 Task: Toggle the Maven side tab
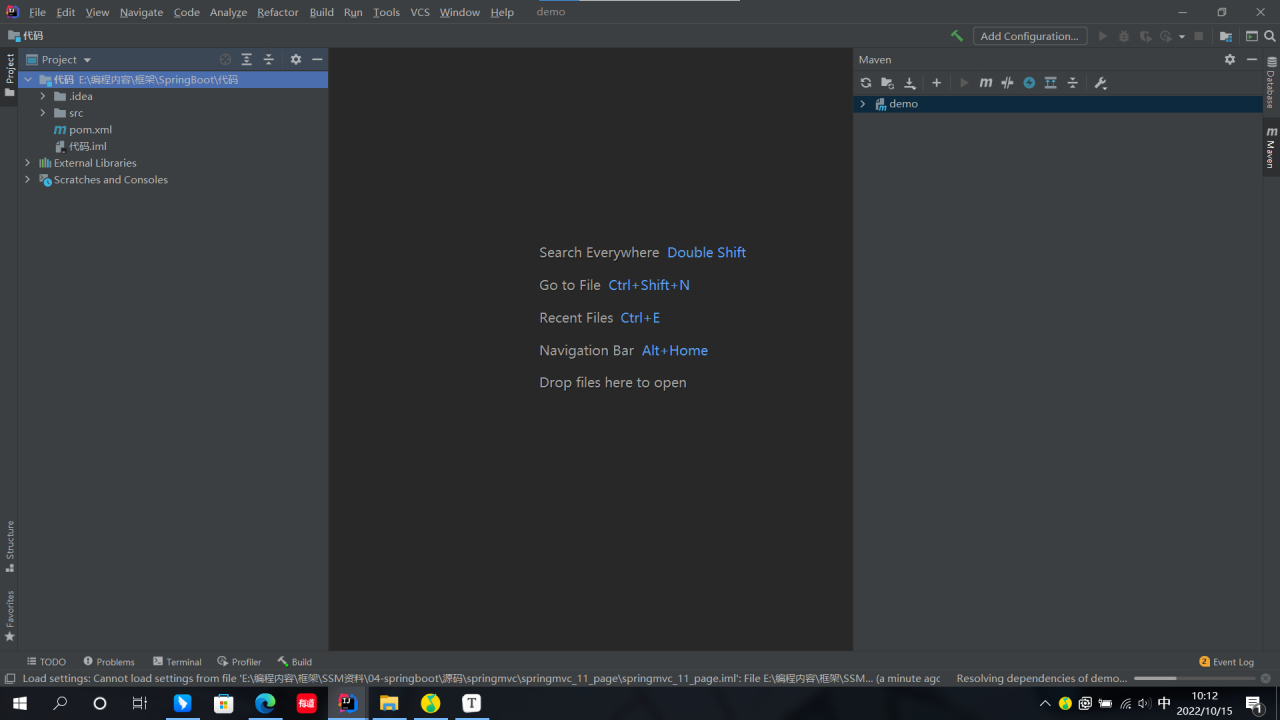pyautogui.click(x=1271, y=147)
